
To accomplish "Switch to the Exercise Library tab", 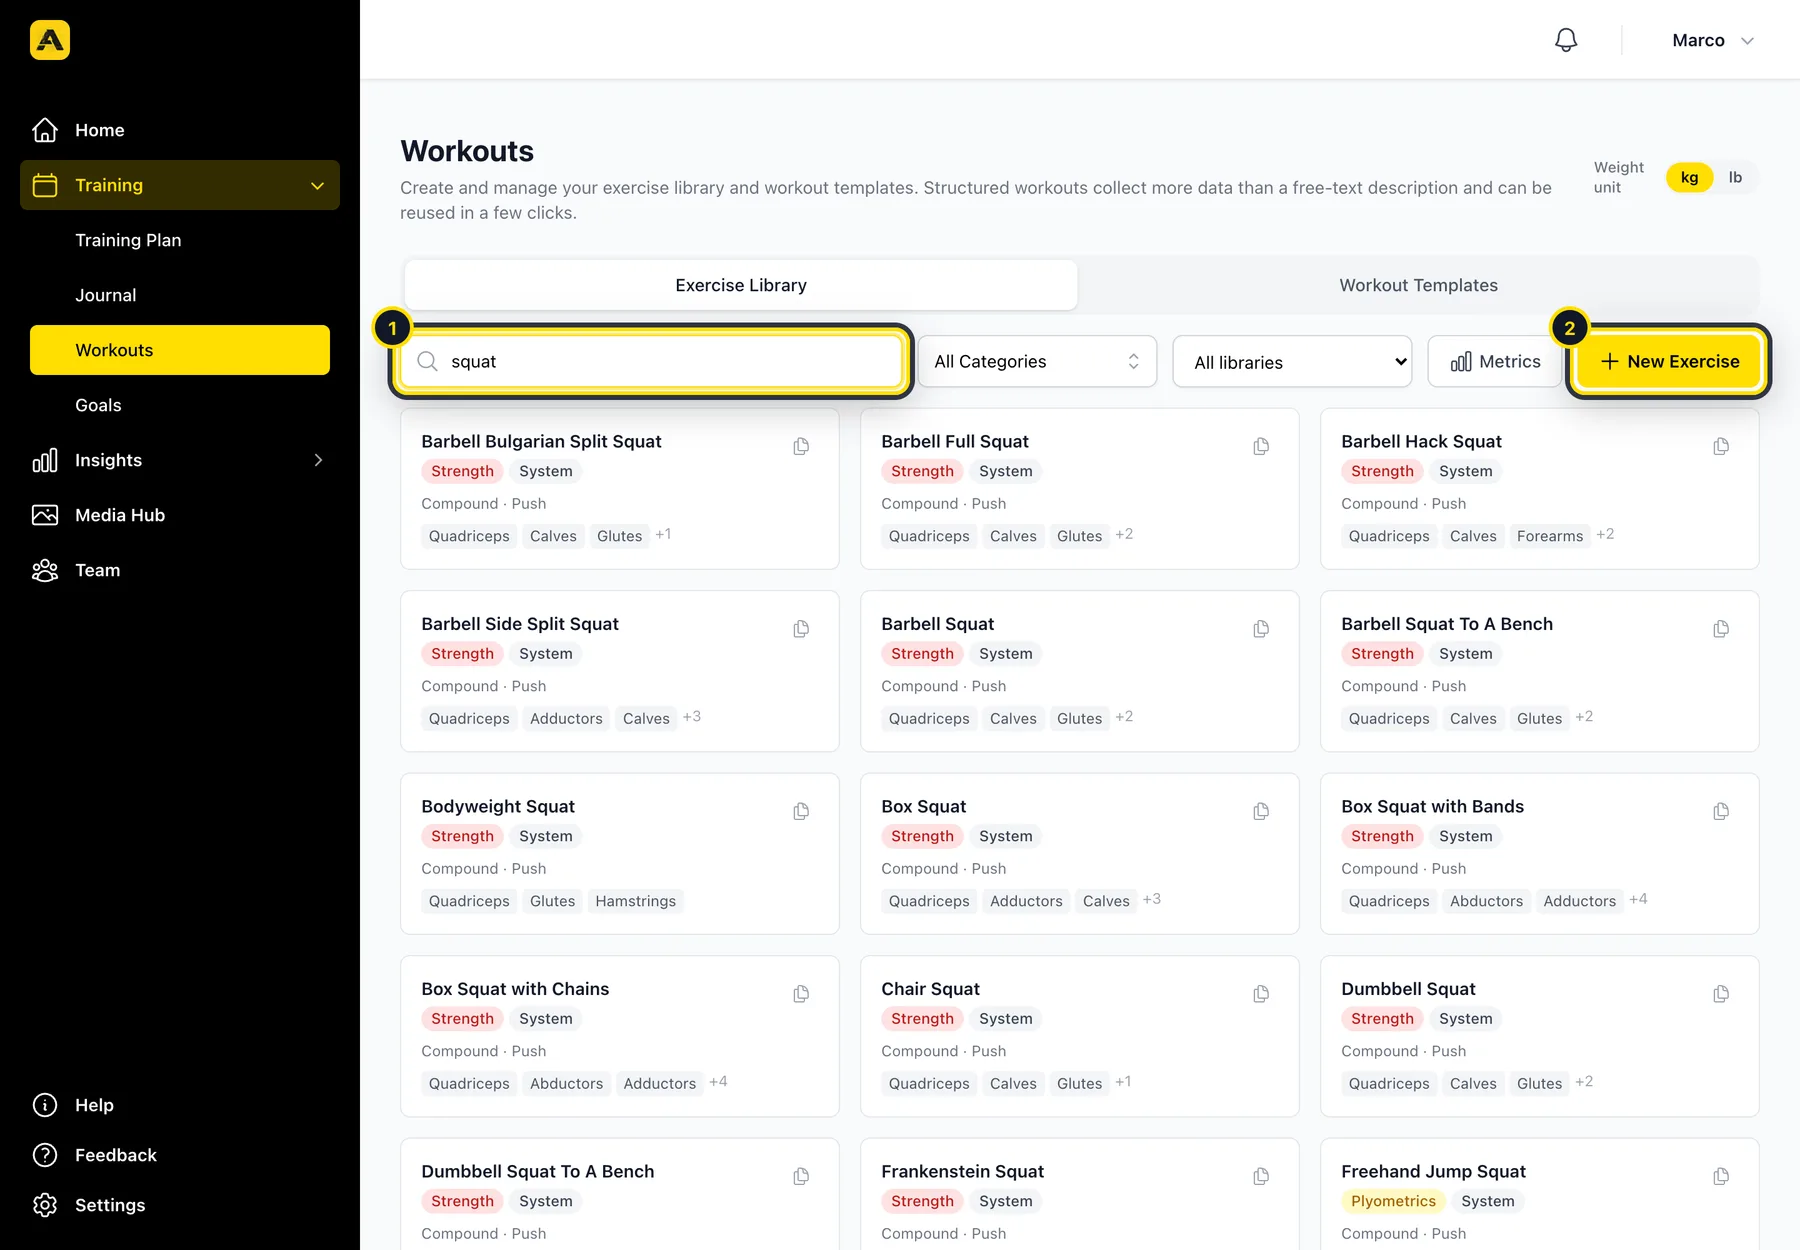I will pyautogui.click(x=741, y=285).
